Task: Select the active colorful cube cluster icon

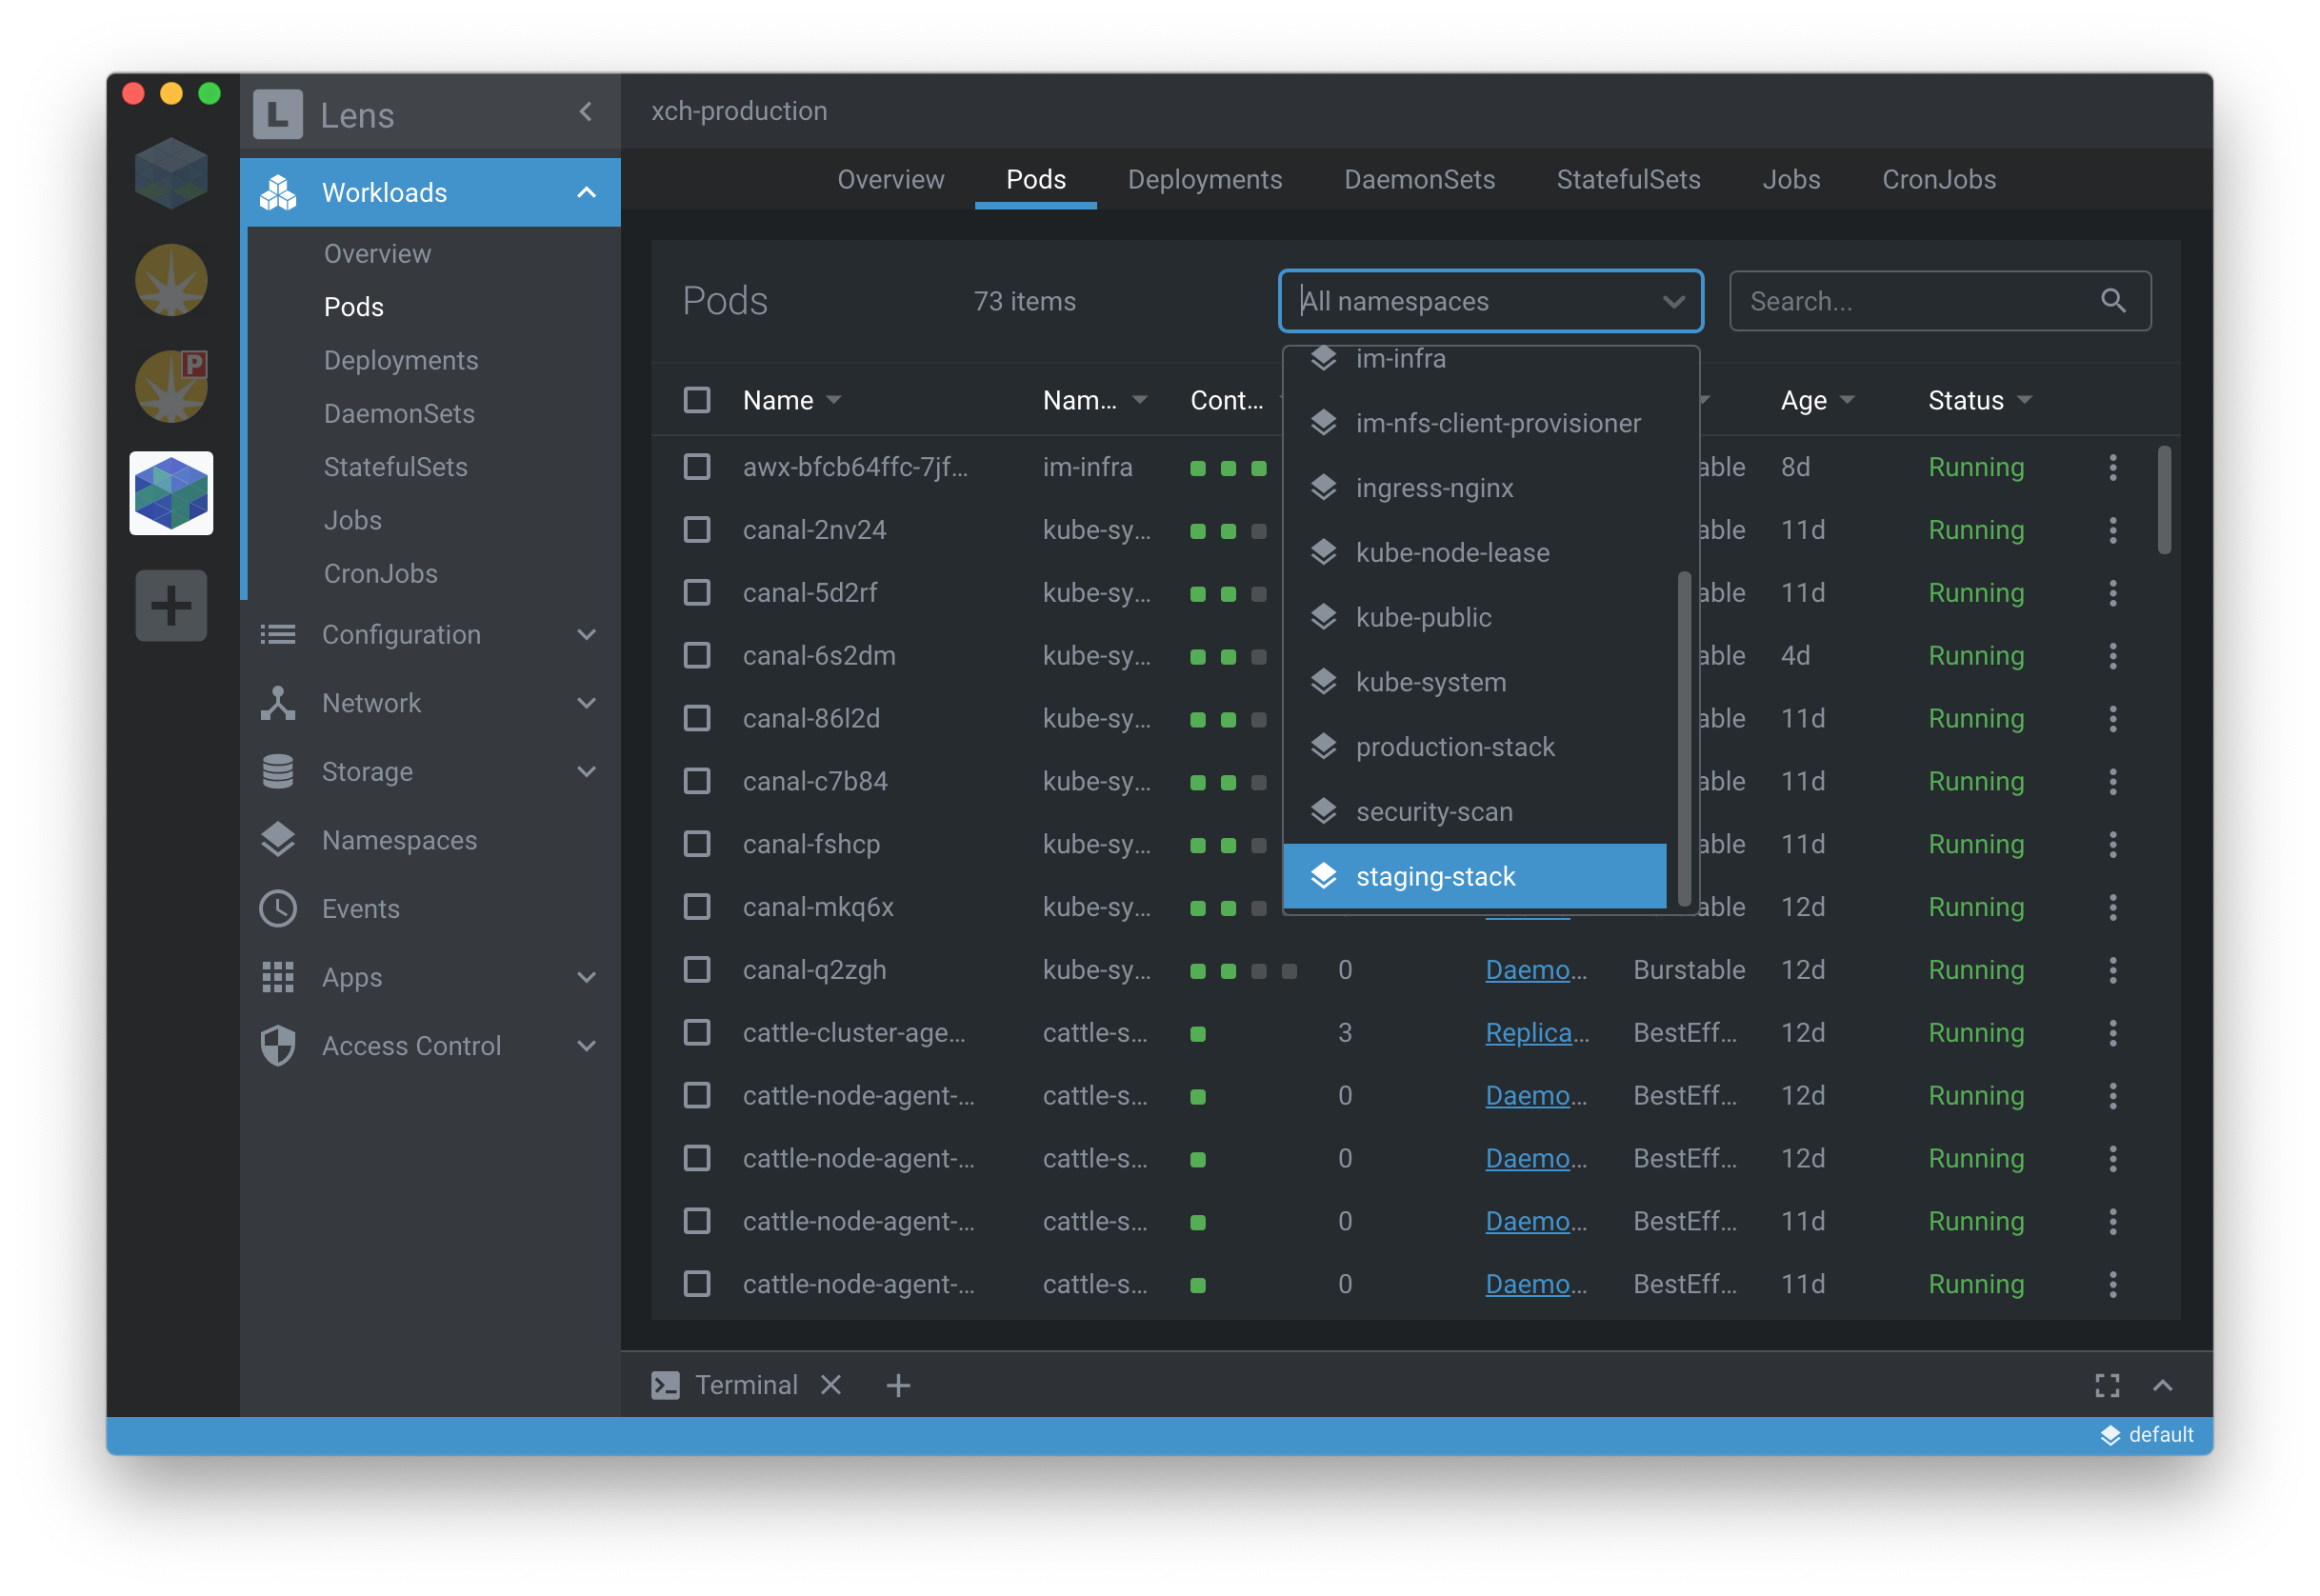Action: tap(171, 493)
